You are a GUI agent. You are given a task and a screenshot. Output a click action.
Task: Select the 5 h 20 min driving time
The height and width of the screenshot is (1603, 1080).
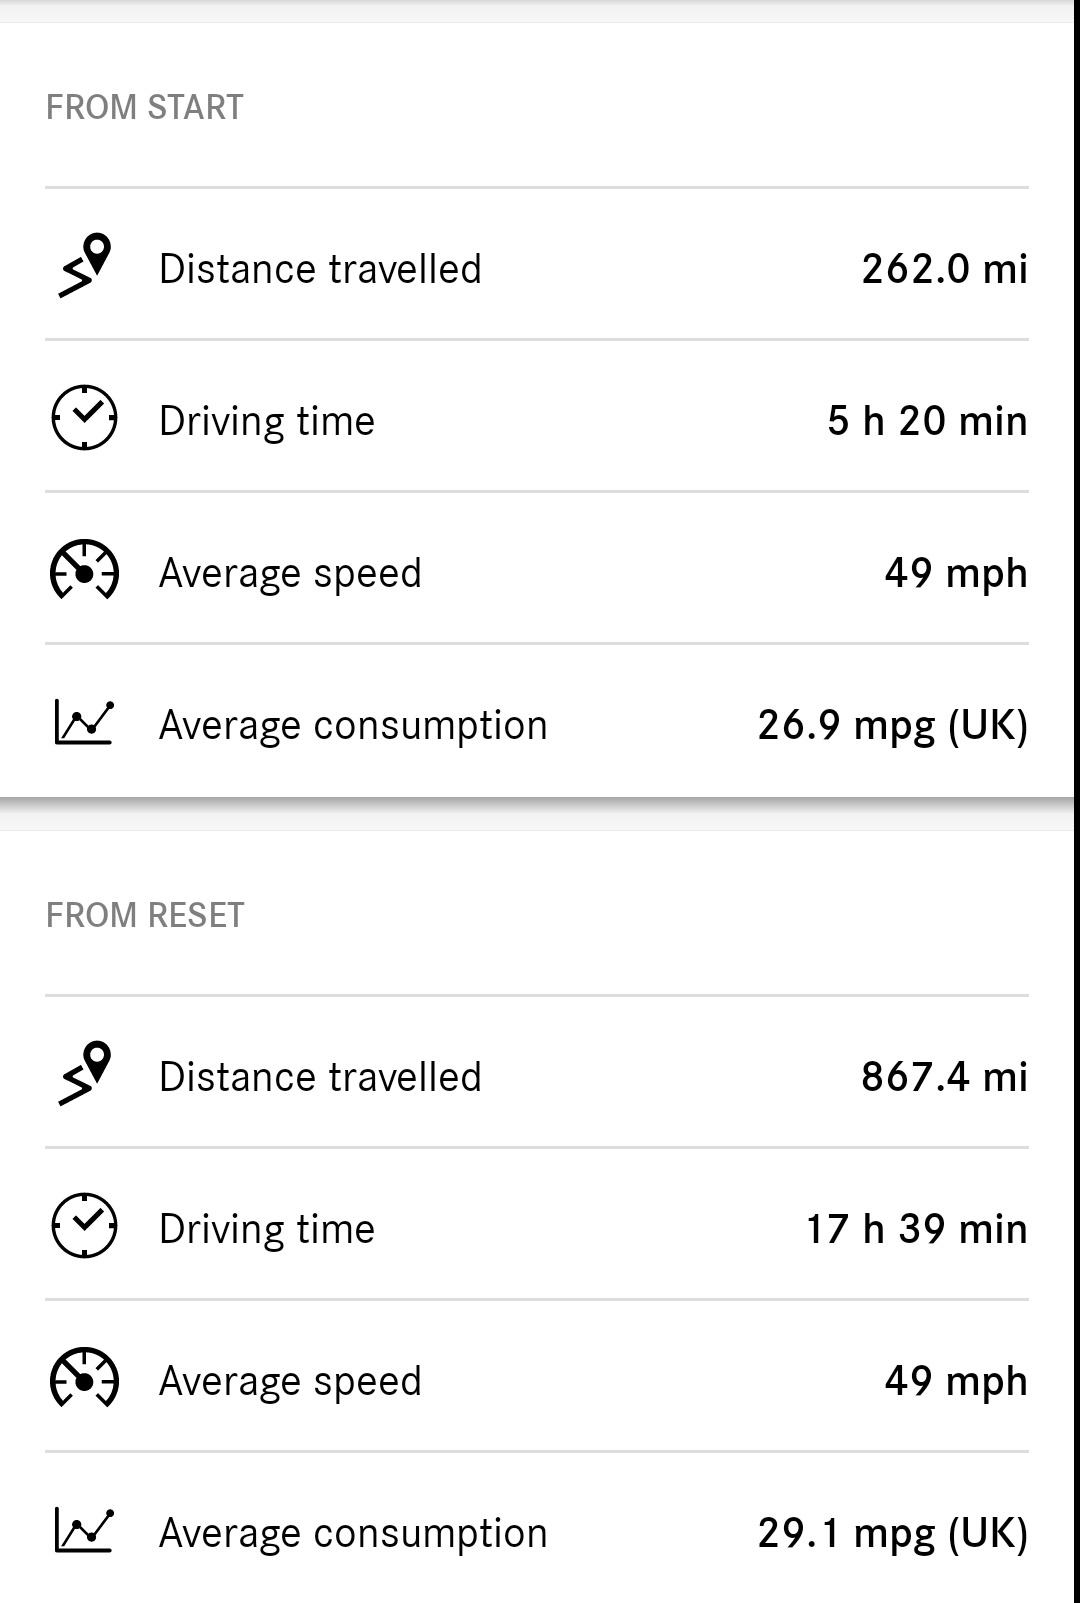(x=927, y=421)
